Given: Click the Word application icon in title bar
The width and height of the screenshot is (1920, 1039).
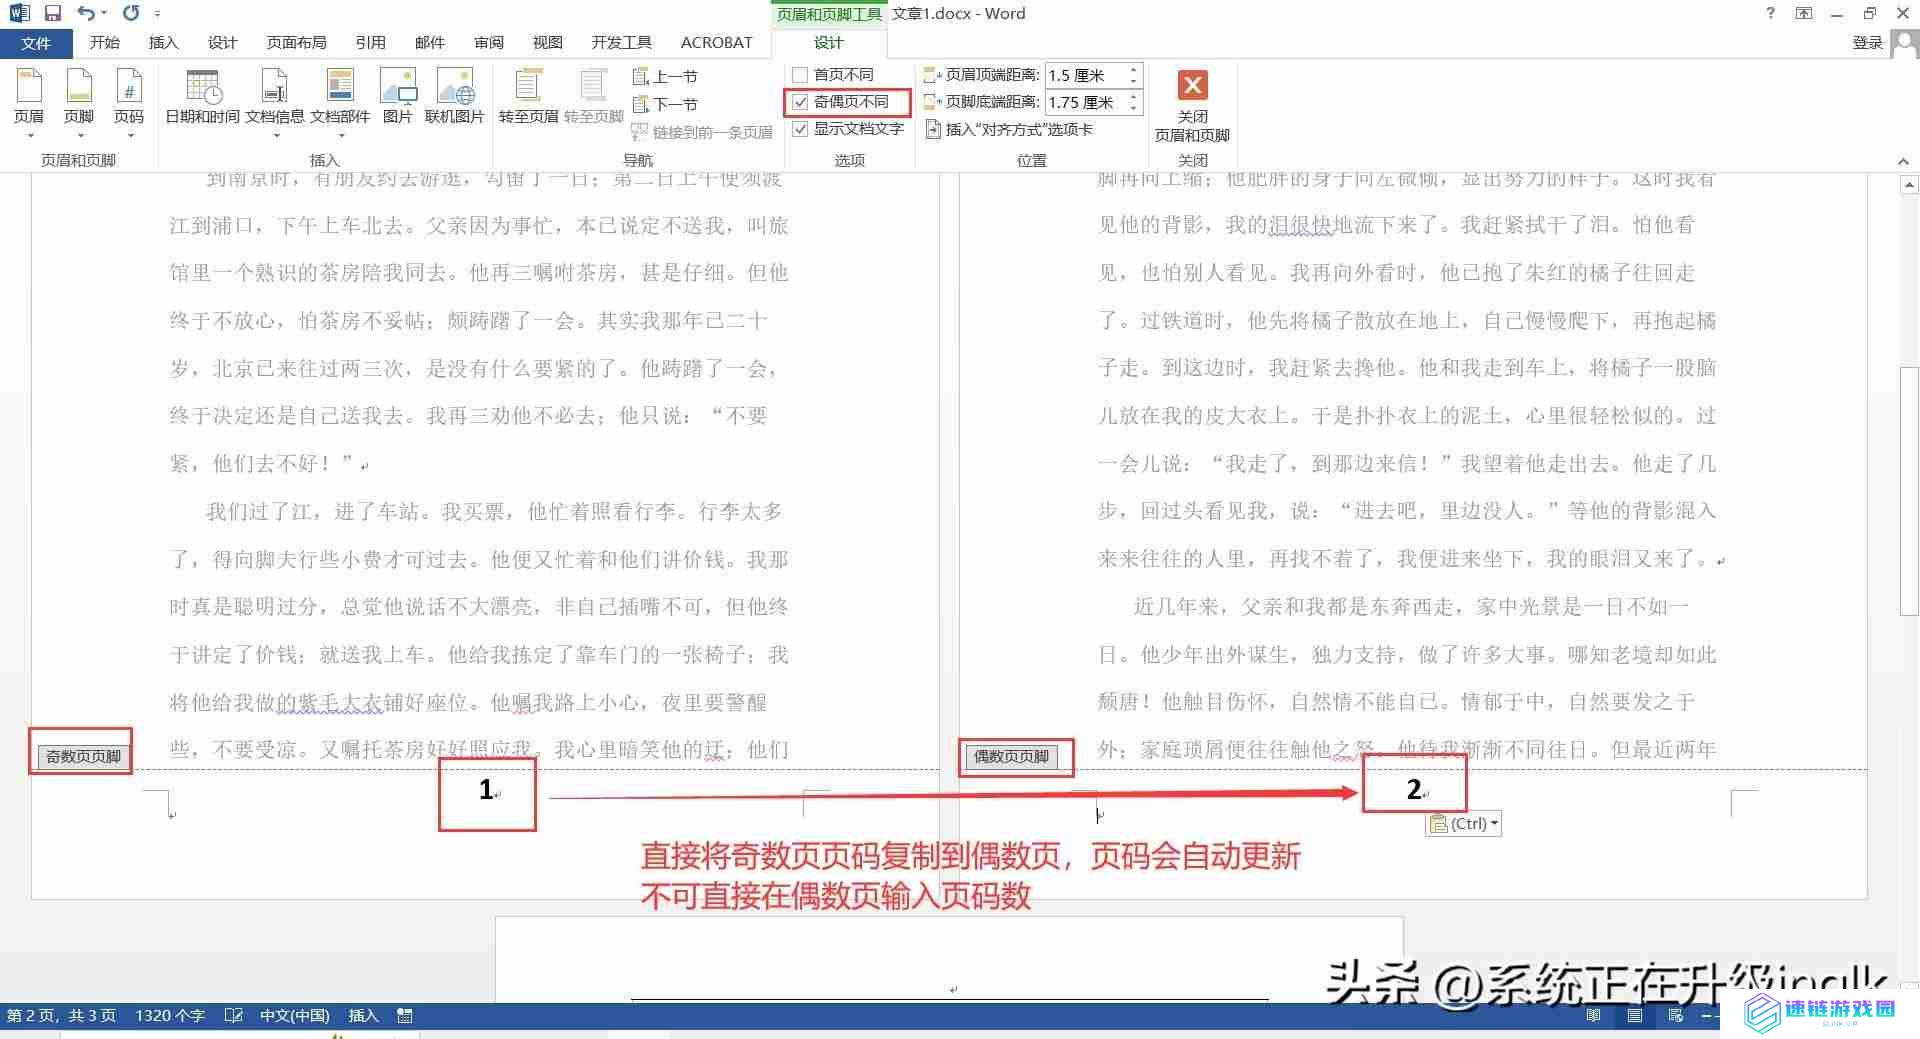Looking at the screenshot, I should tap(19, 13).
